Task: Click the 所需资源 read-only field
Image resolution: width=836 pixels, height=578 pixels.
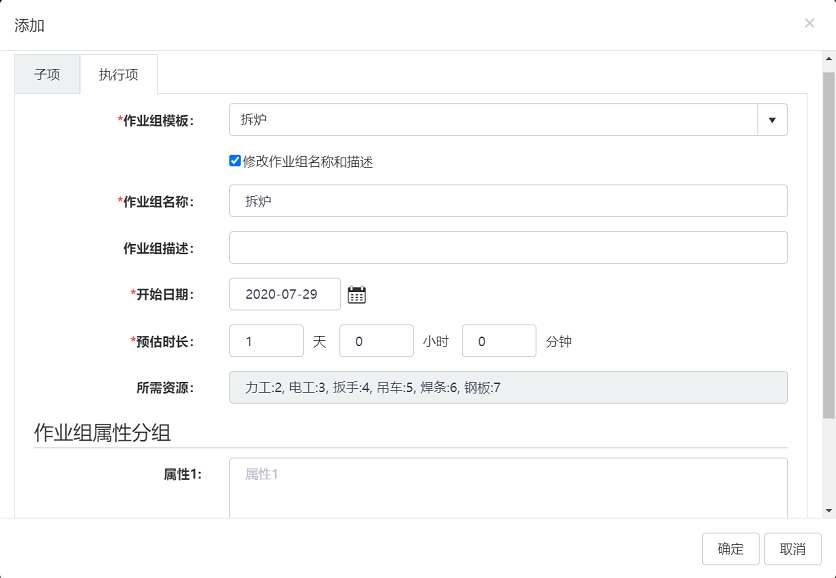Action: pyautogui.click(x=508, y=387)
